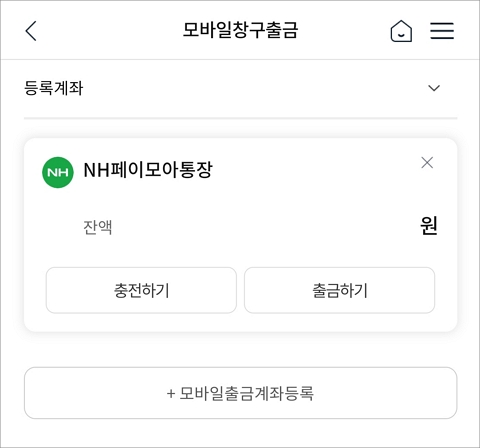Go back using the left arrow
The height and width of the screenshot is (448, 480).
31,31
